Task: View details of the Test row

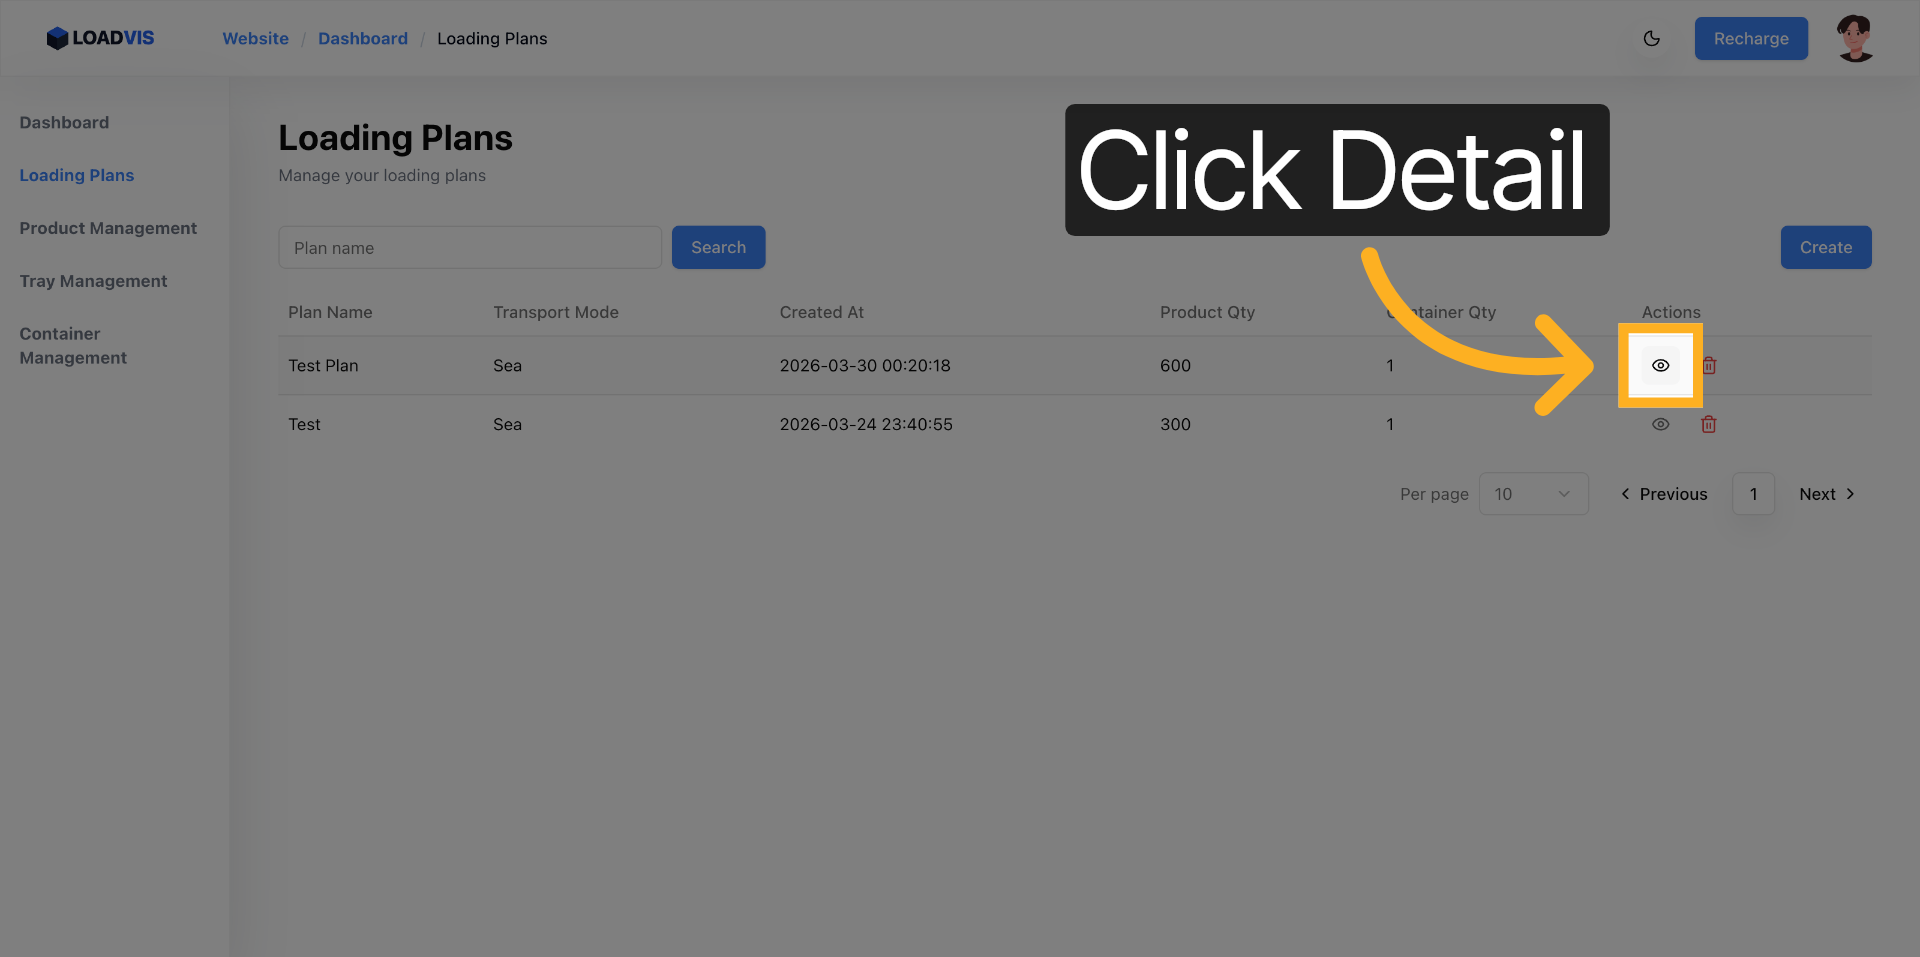Action: coord(1660,425)
